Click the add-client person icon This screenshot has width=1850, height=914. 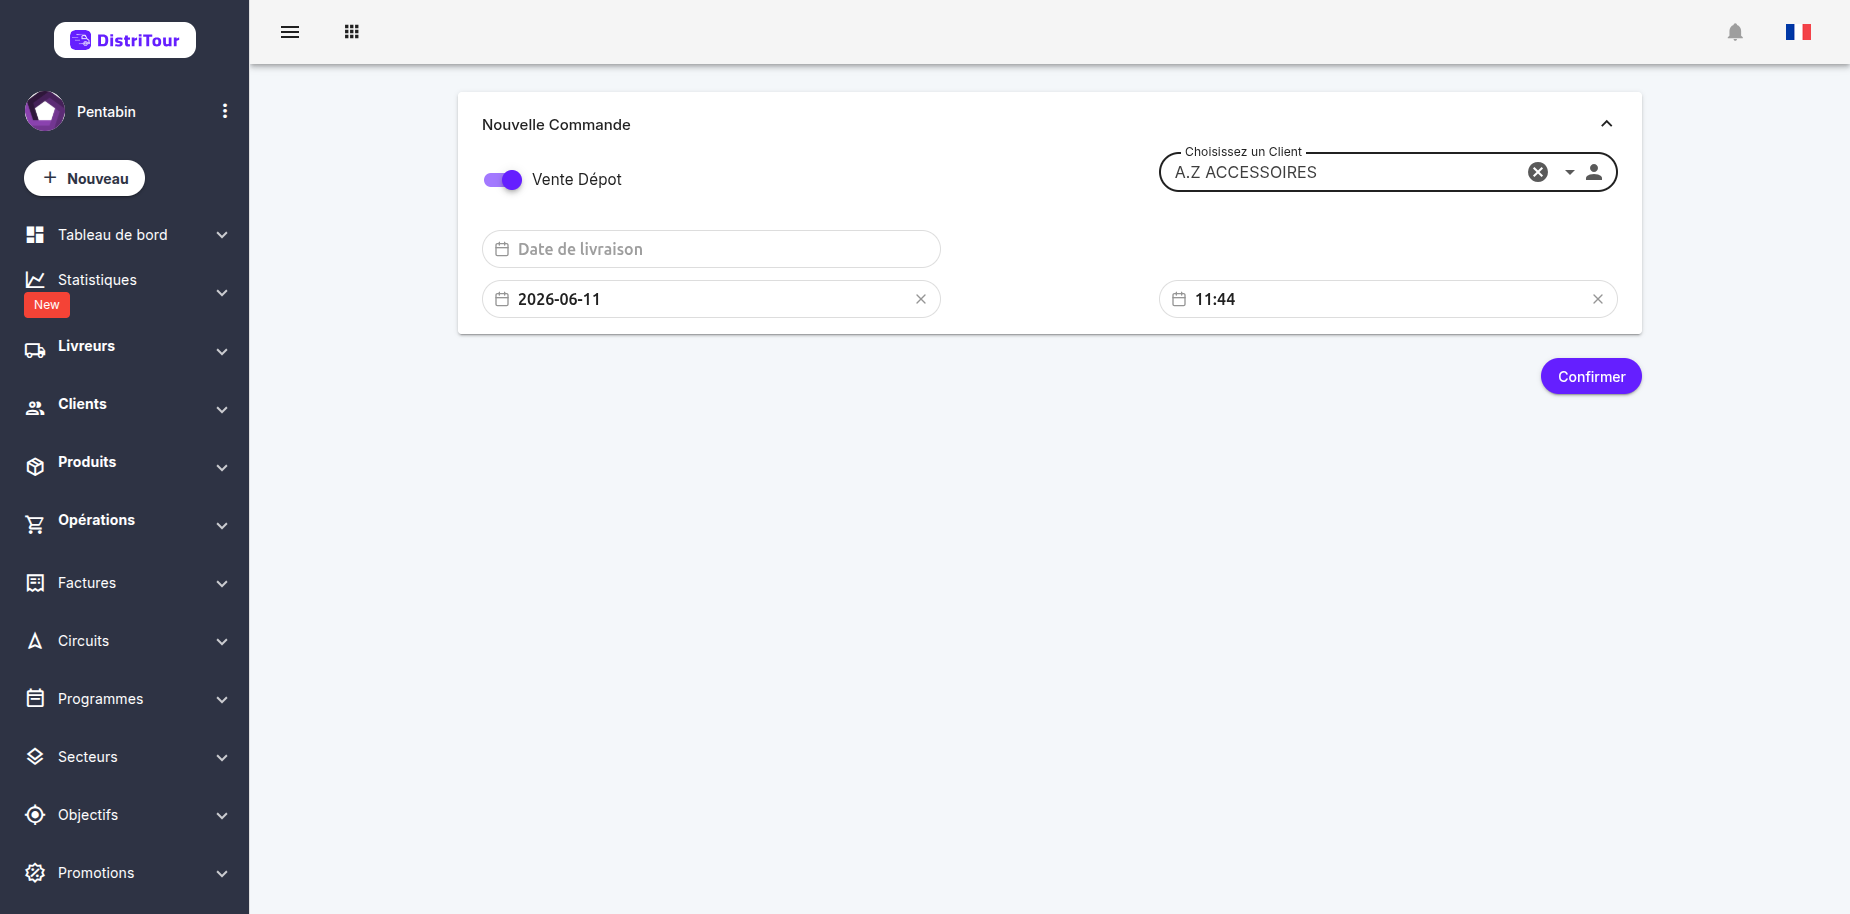click(1594, 172)
